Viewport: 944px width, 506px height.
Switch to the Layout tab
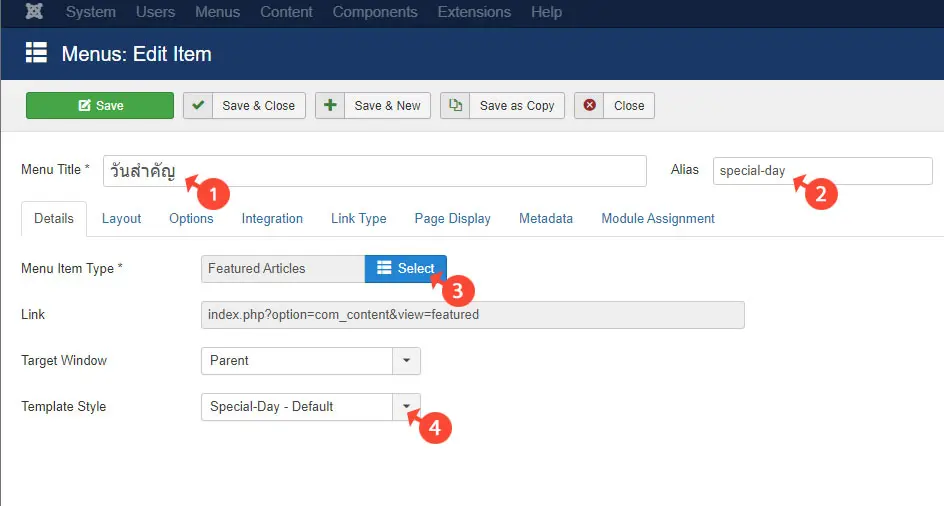[x=121, y=218]
